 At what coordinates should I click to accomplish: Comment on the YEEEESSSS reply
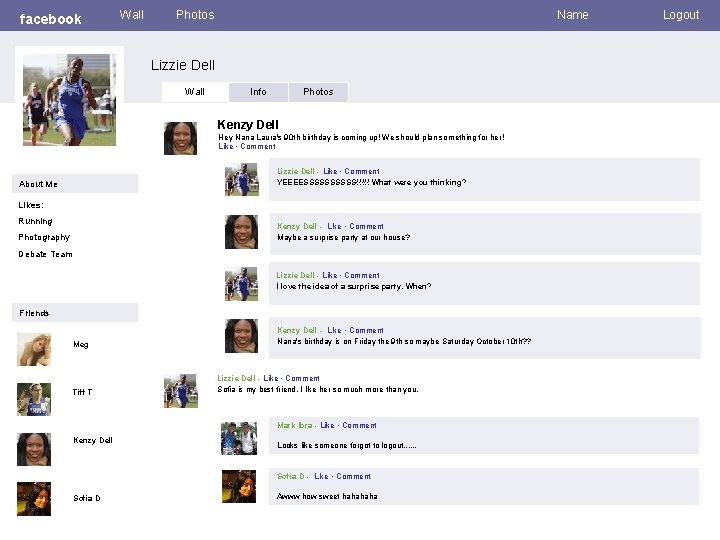(362, 171)
